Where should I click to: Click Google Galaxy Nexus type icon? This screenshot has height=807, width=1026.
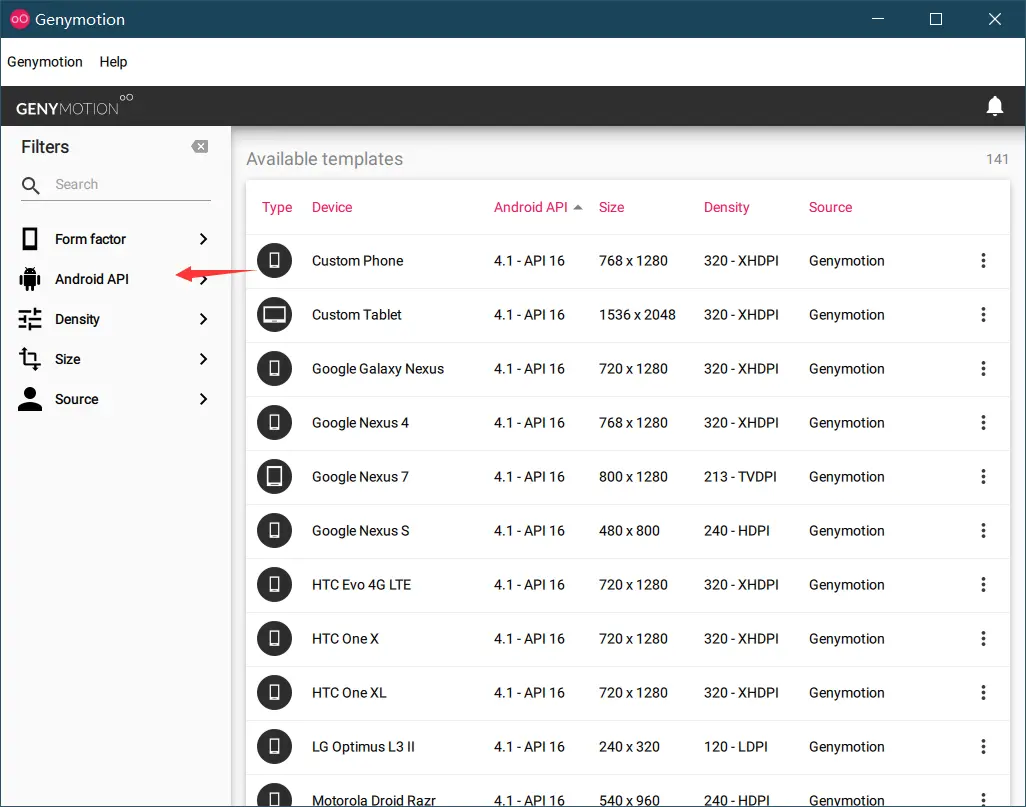point(274,368)
